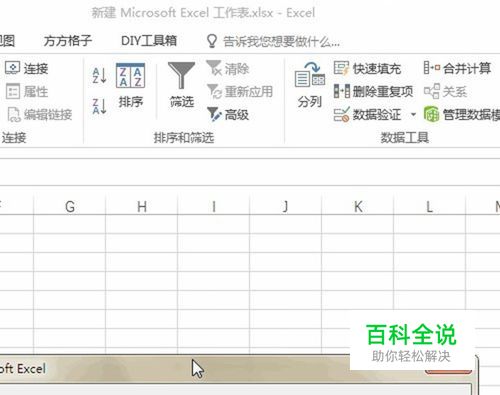Click the Connections (连接) icon button
This screenshot has height=395, width=500.
pos(27,68)
